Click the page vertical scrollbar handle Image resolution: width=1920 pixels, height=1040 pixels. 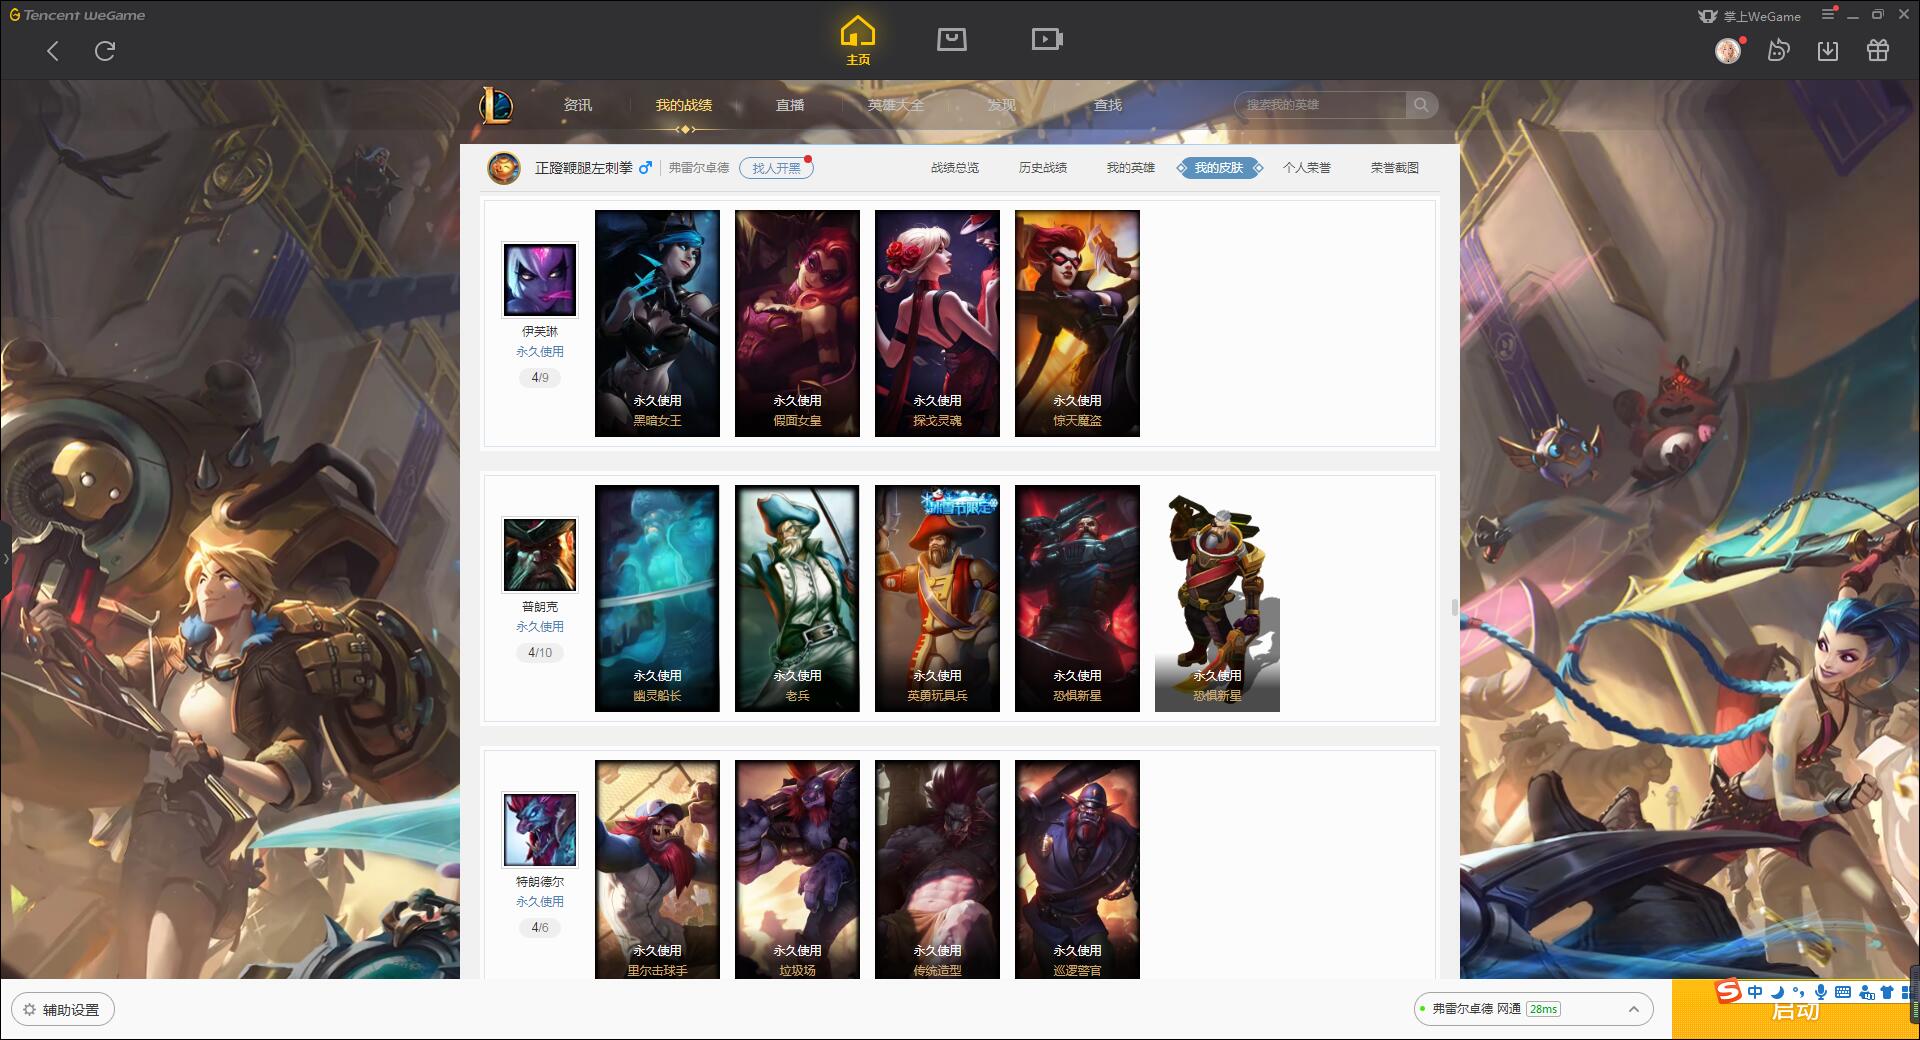point(1454,608)
